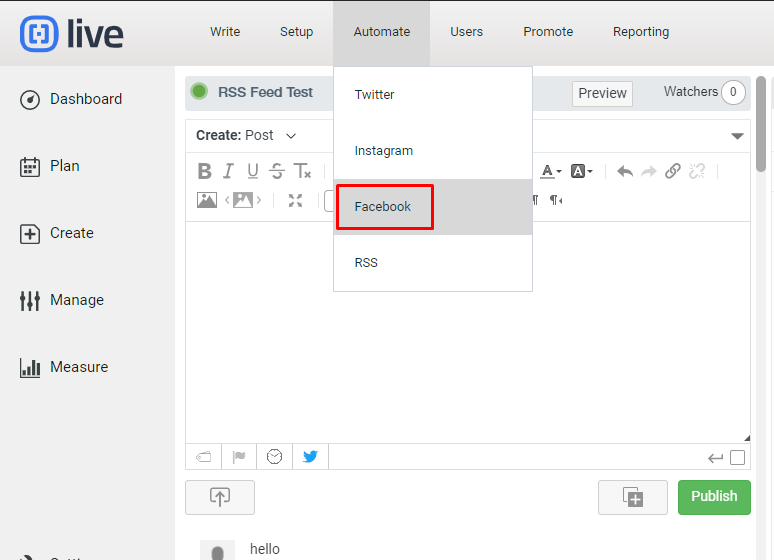Screen dimensions: 774x560
Task: Click the live logo icon
Action: 39,34
